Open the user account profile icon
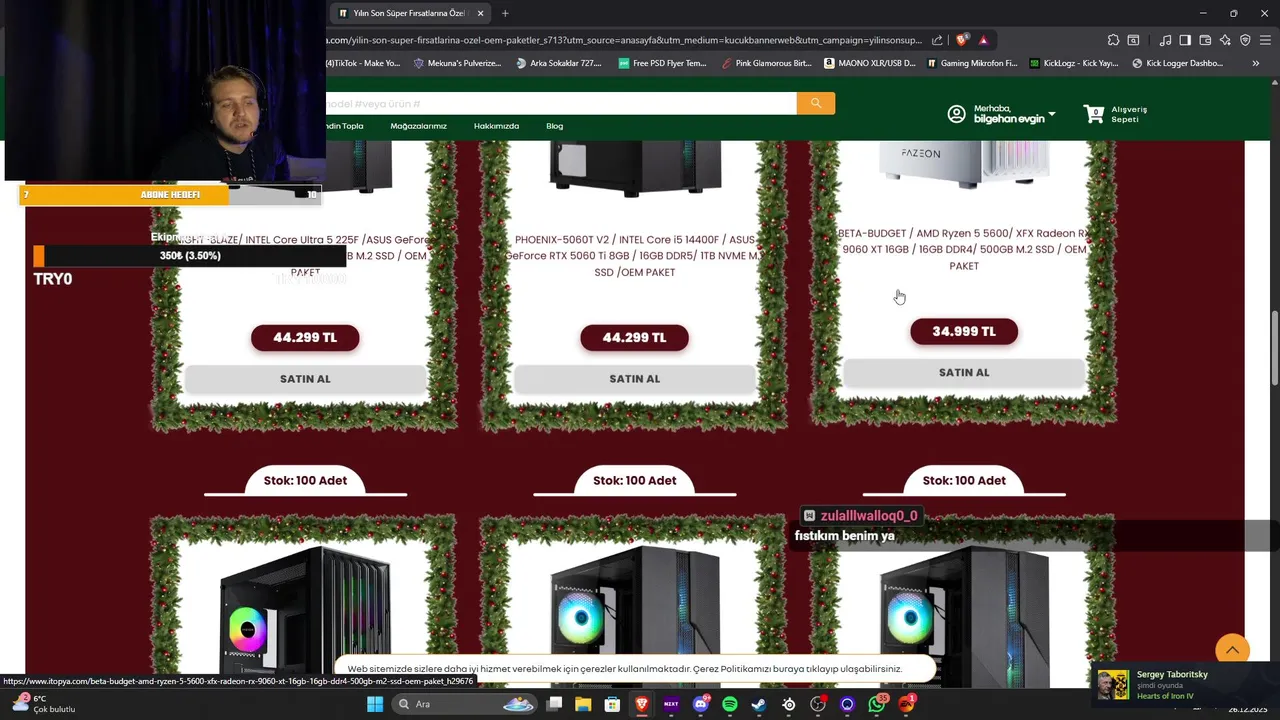Viewport: 1280px width, 720px height. coord(957,114)
